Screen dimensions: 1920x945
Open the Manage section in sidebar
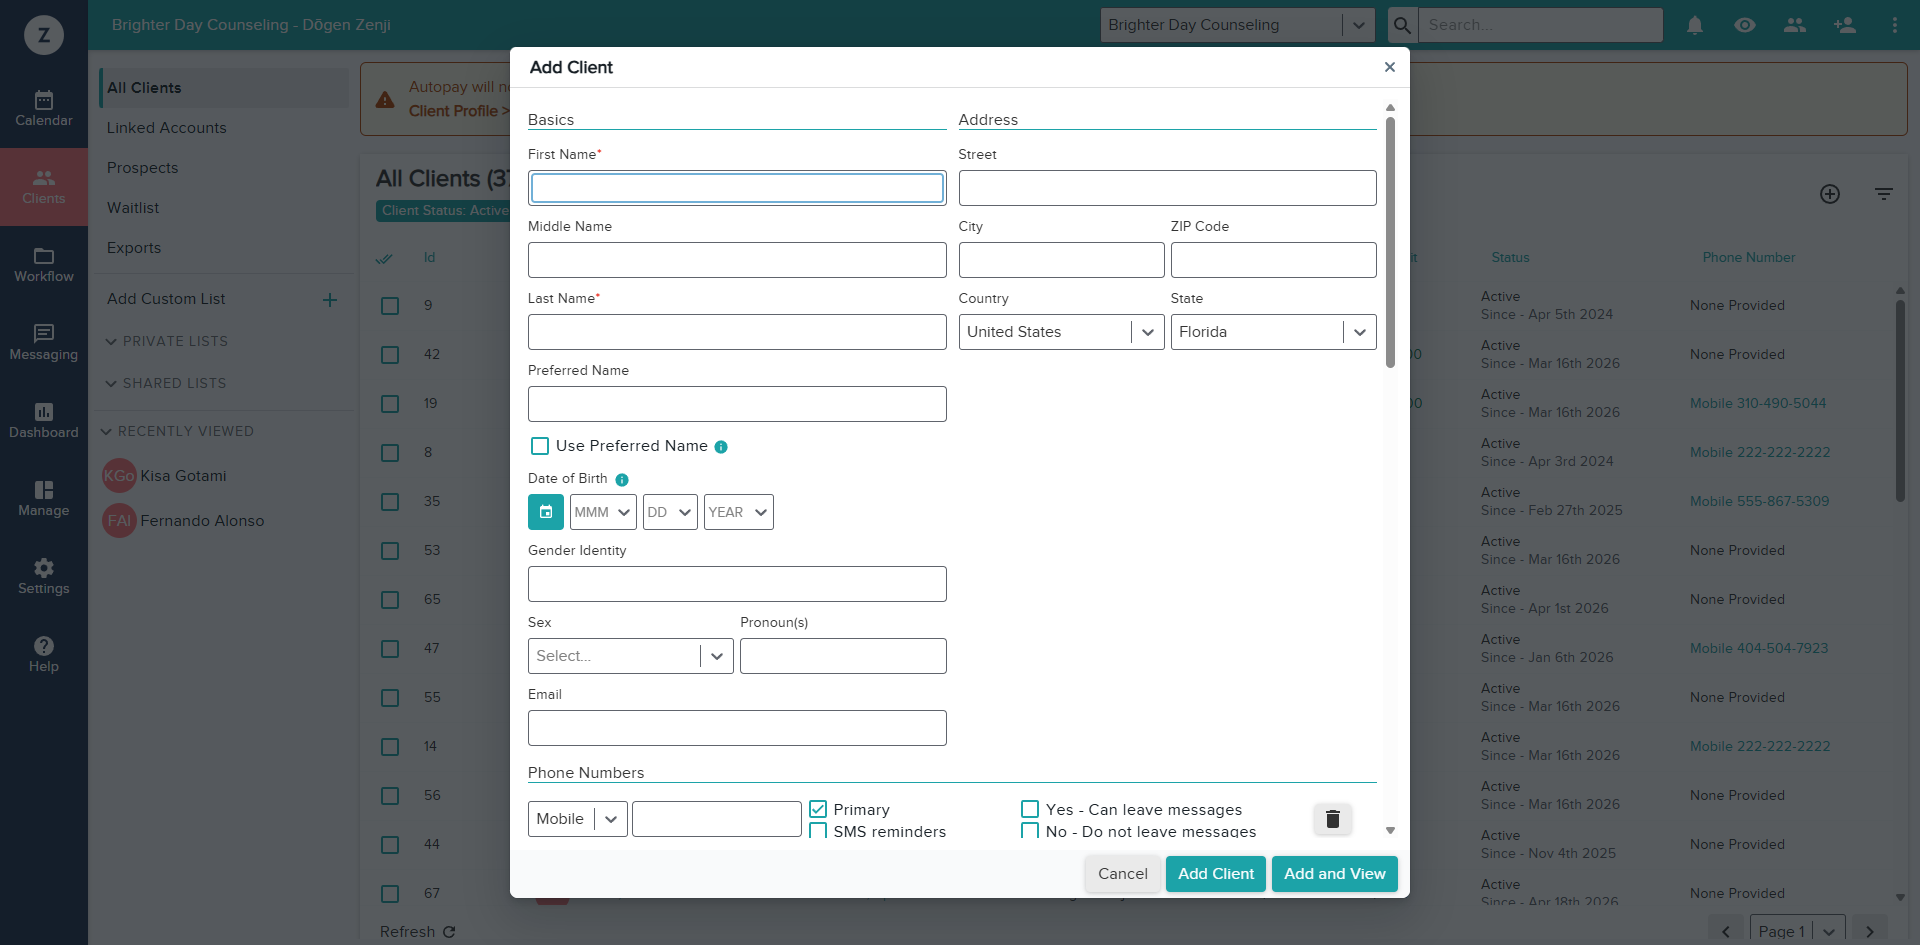tap(44, 499)
